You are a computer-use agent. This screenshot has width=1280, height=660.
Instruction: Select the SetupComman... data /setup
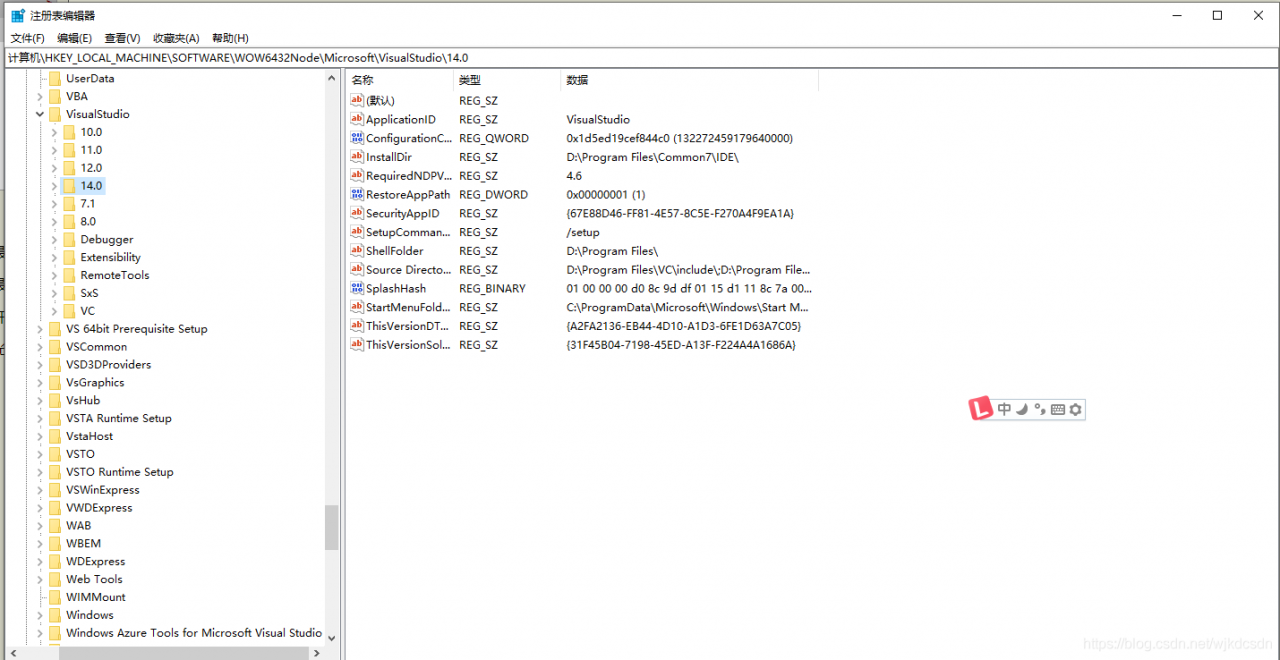583,232
